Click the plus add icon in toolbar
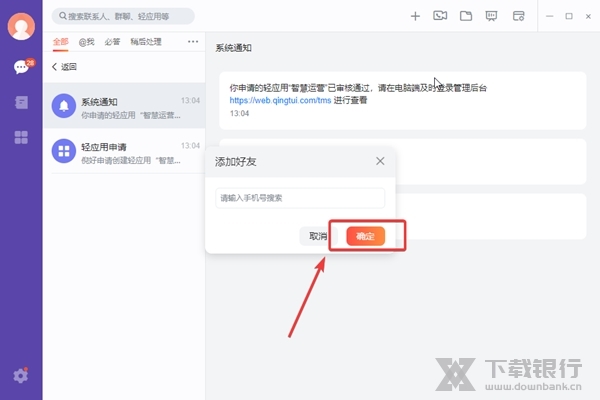Image resolution: width=600 pixels, height=400 pixels. coord(415,16)
